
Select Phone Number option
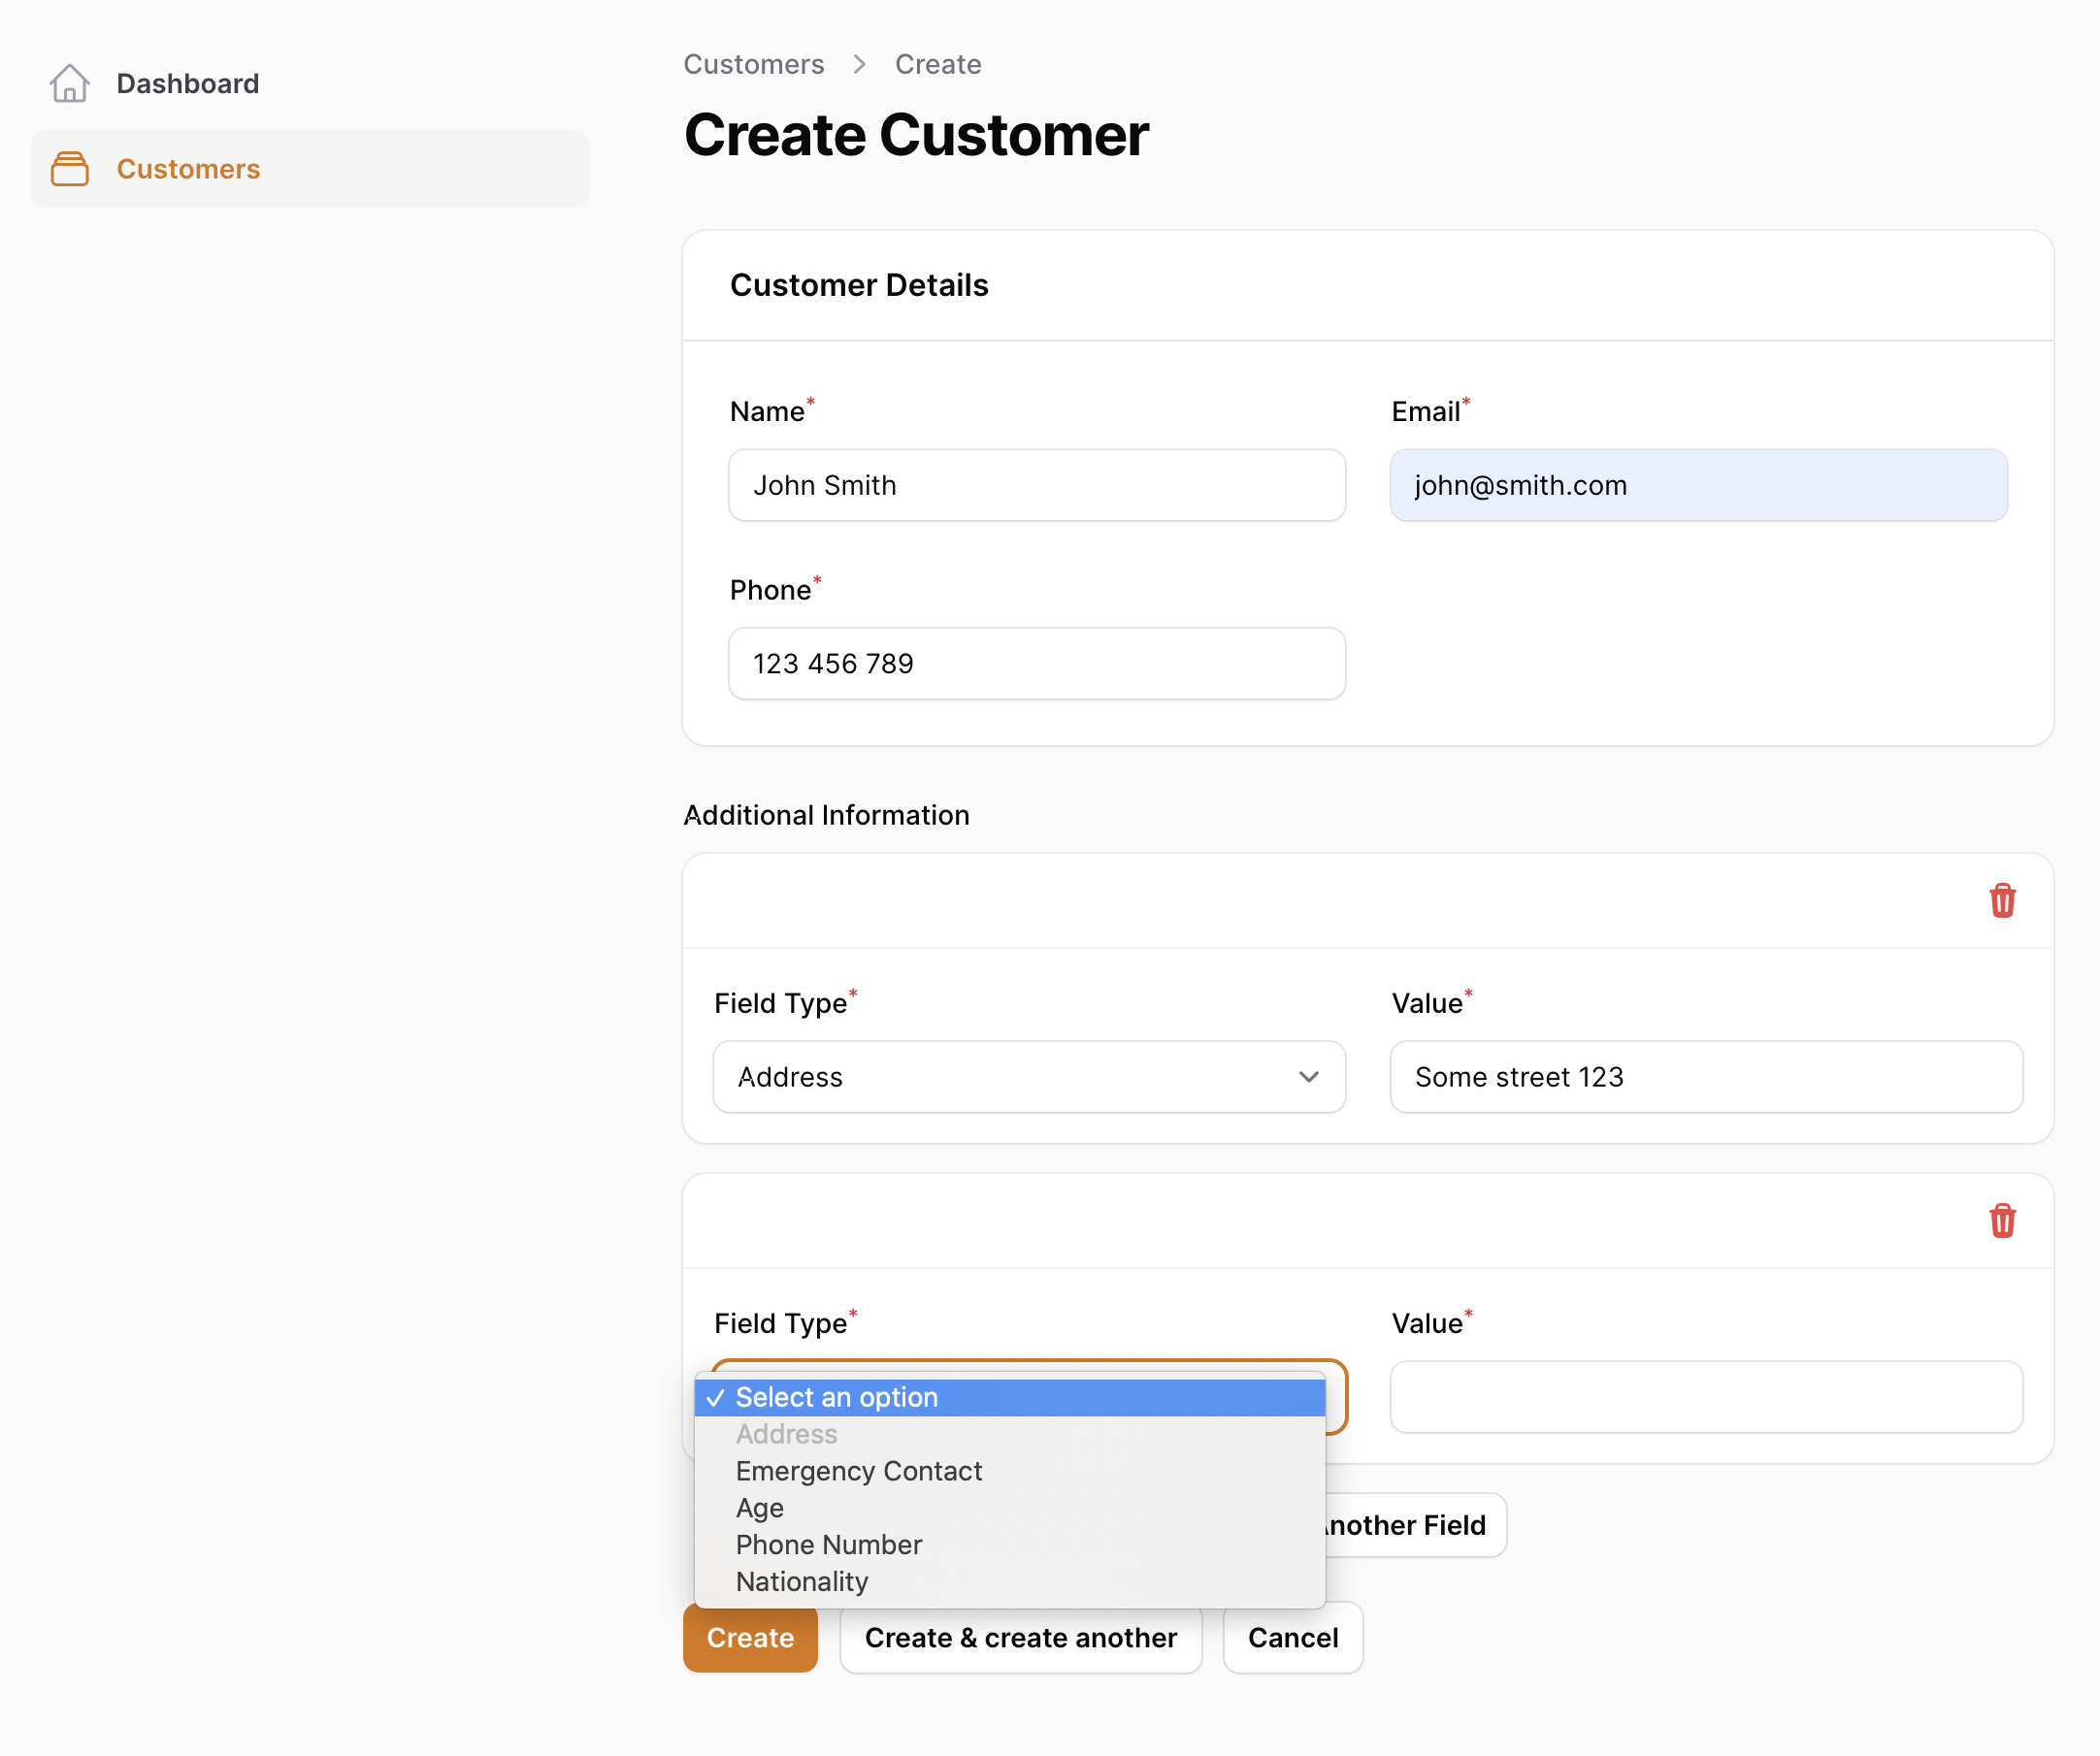pyautogui.click(x=1010, y=1545)
